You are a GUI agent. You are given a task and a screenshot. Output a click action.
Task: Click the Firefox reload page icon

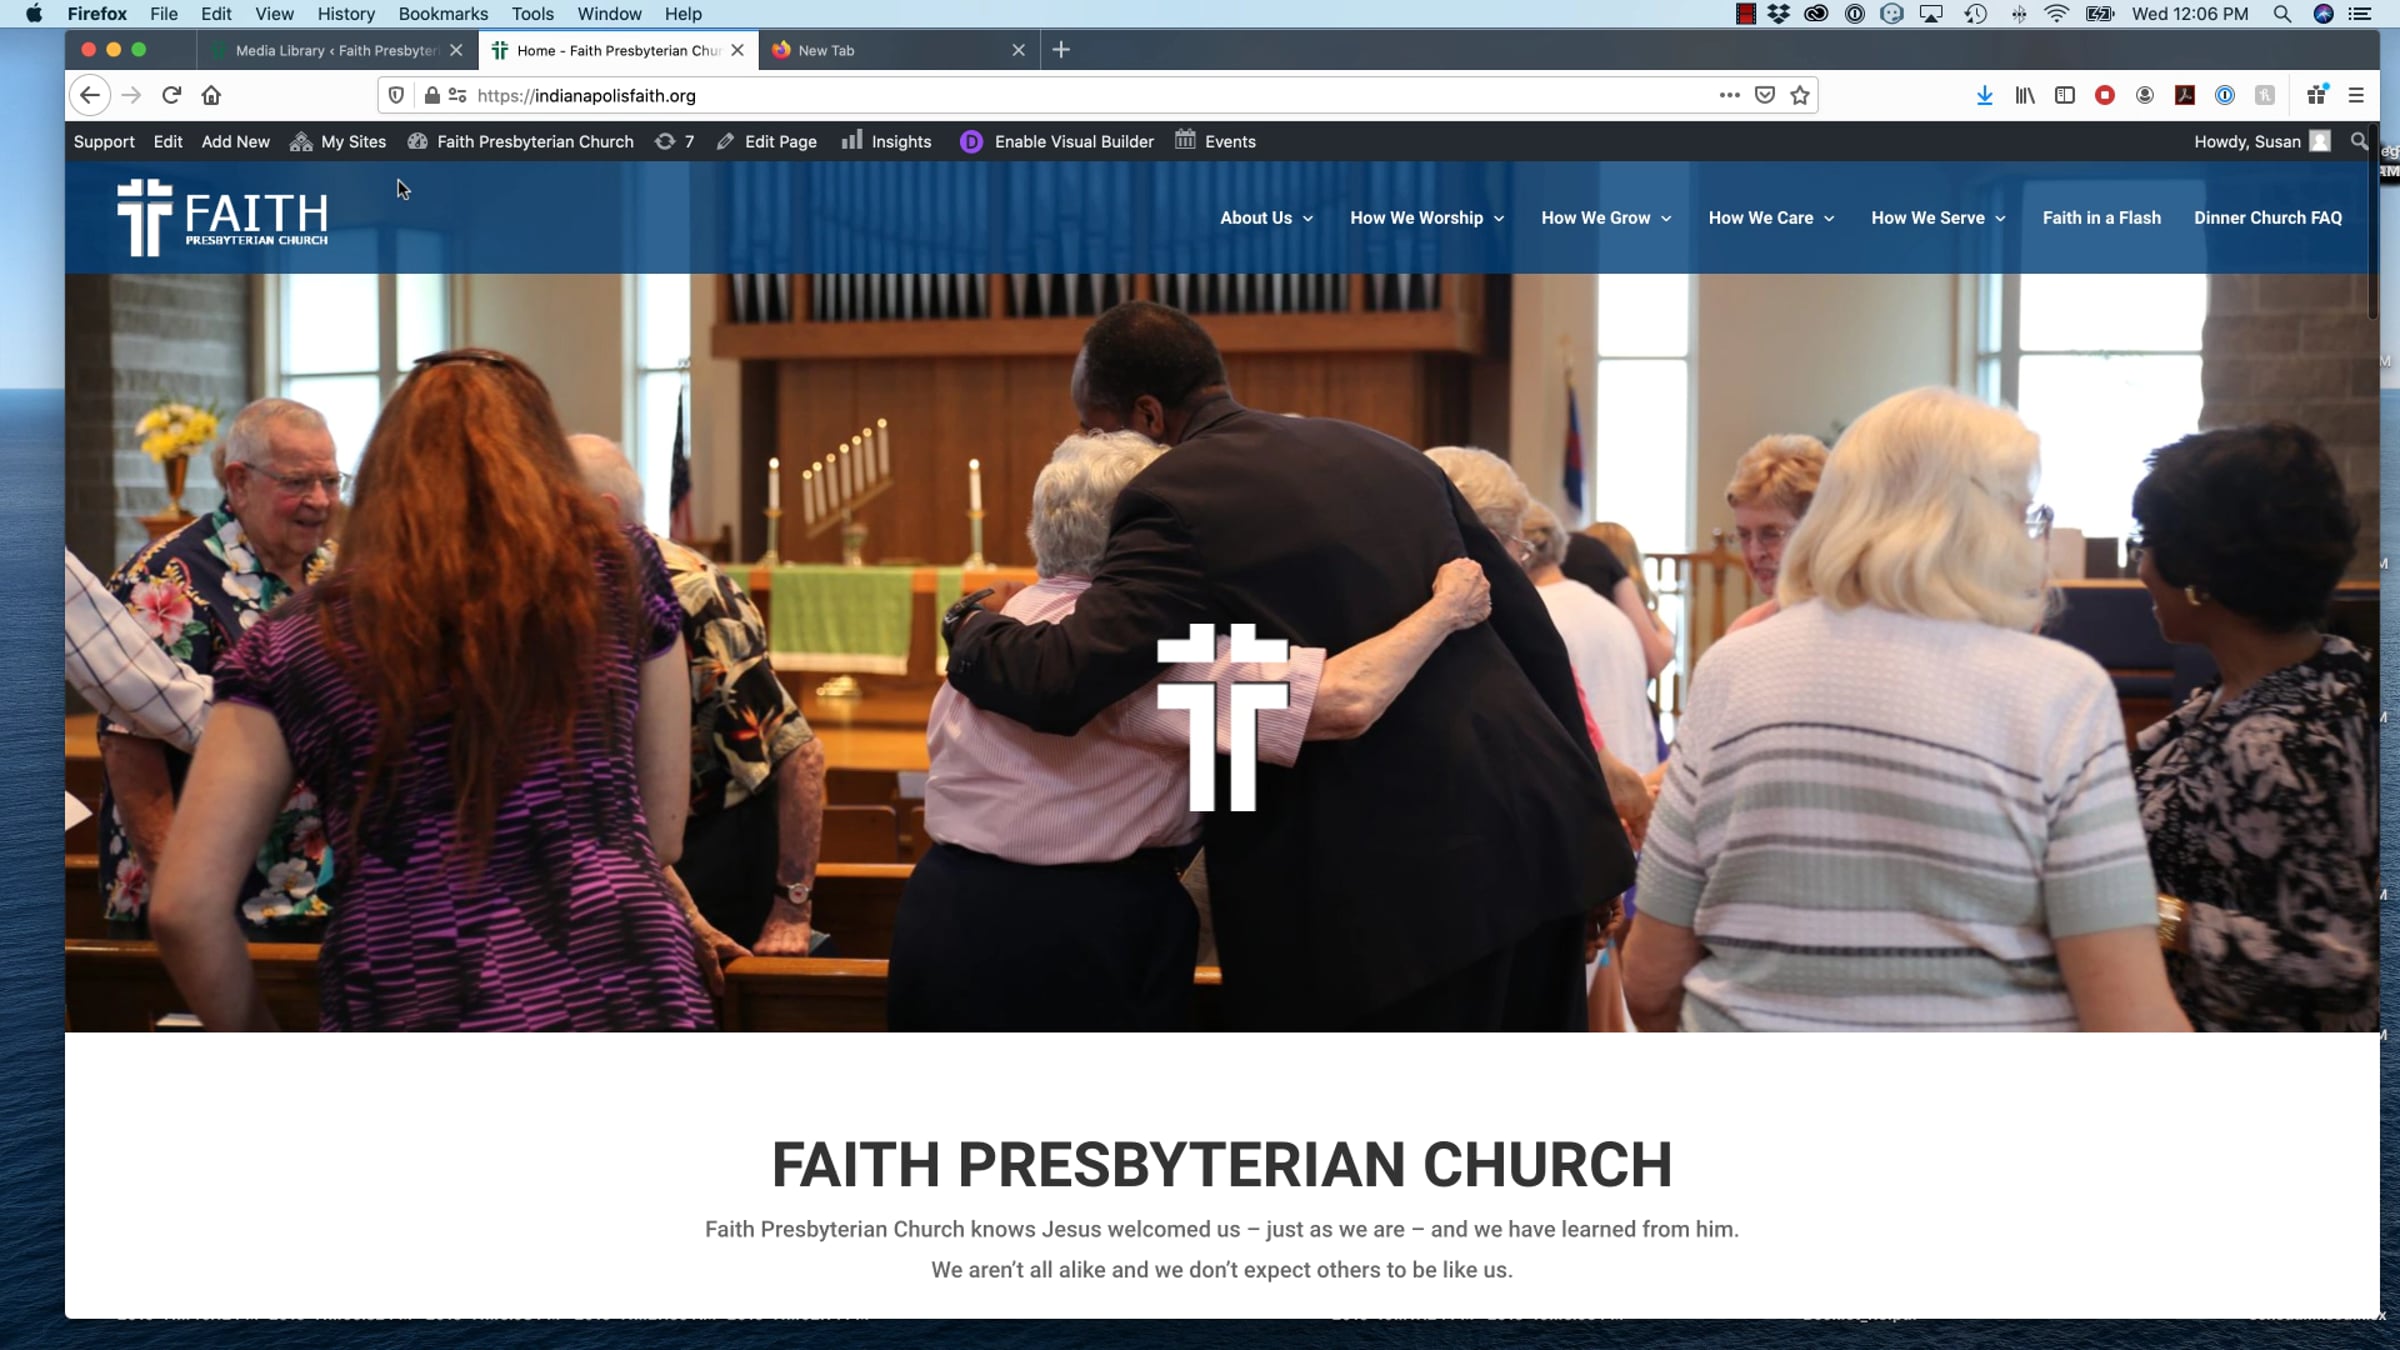171,95
